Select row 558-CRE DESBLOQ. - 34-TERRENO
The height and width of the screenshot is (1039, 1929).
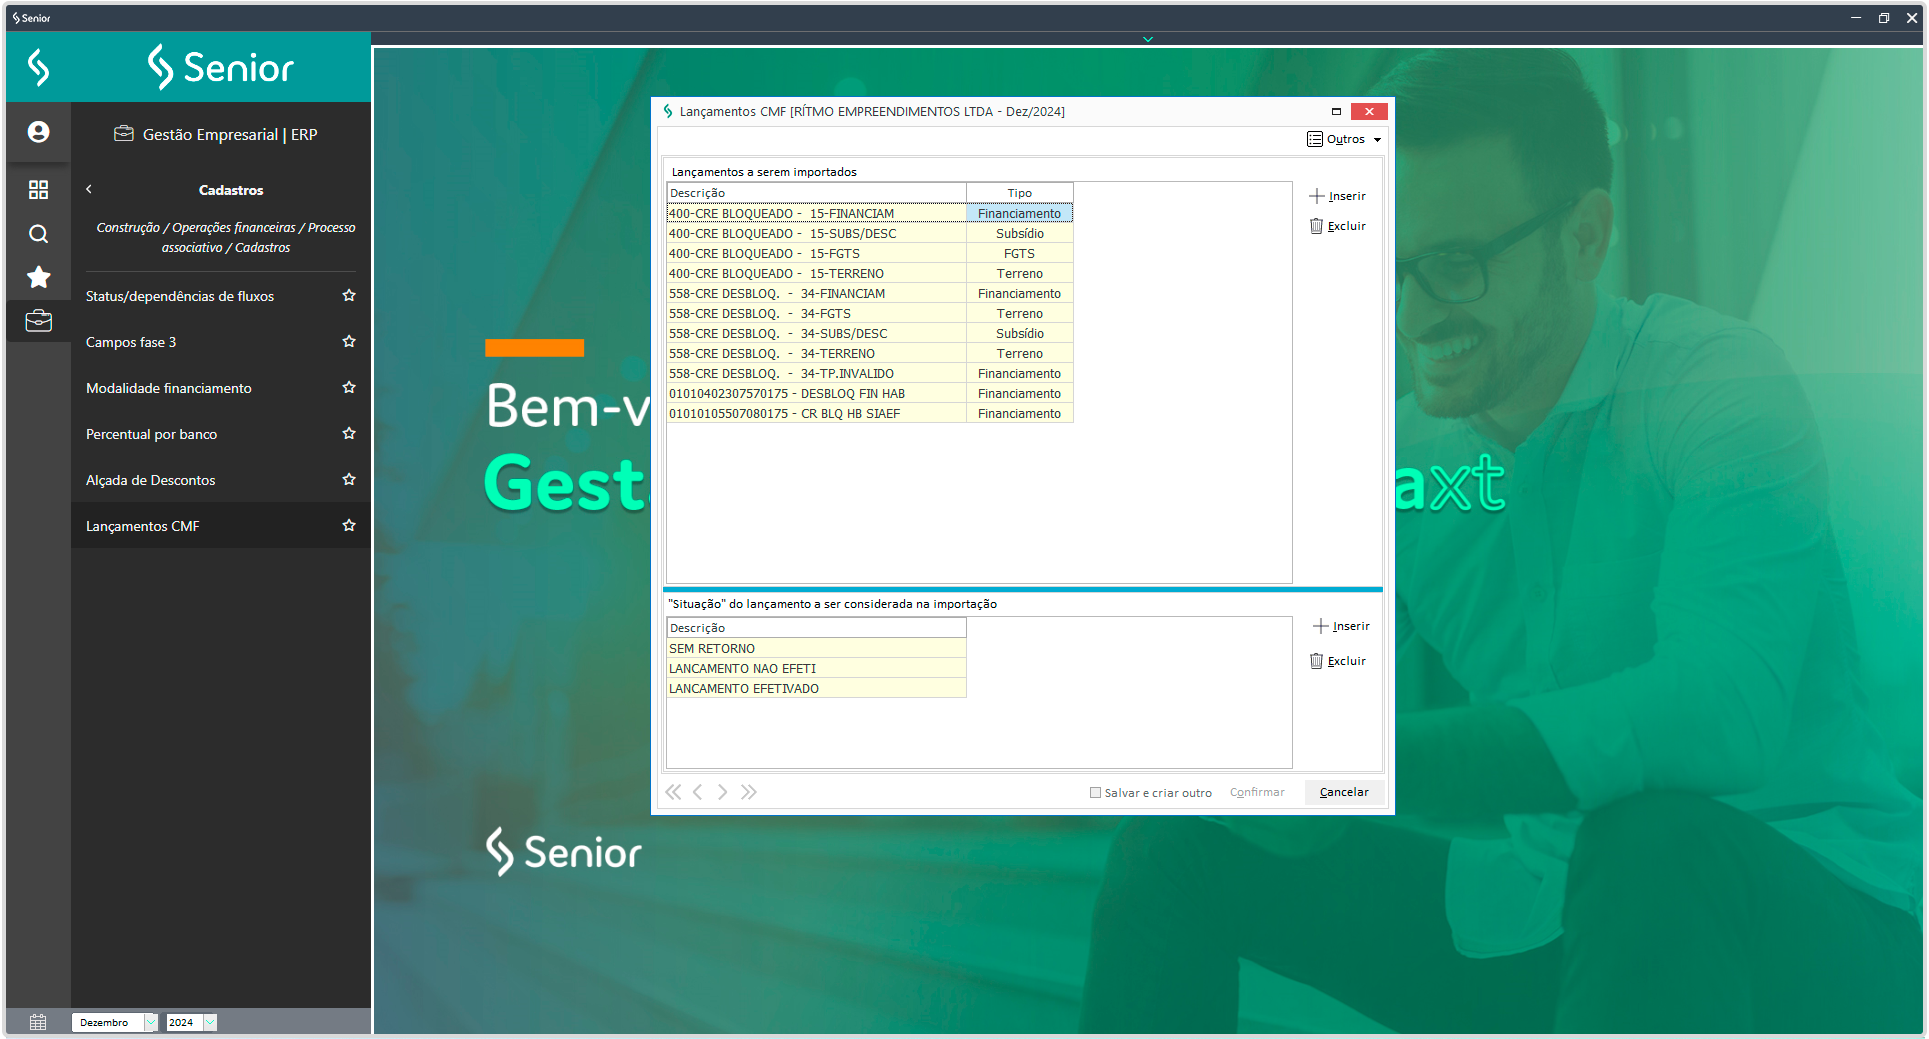870,353
